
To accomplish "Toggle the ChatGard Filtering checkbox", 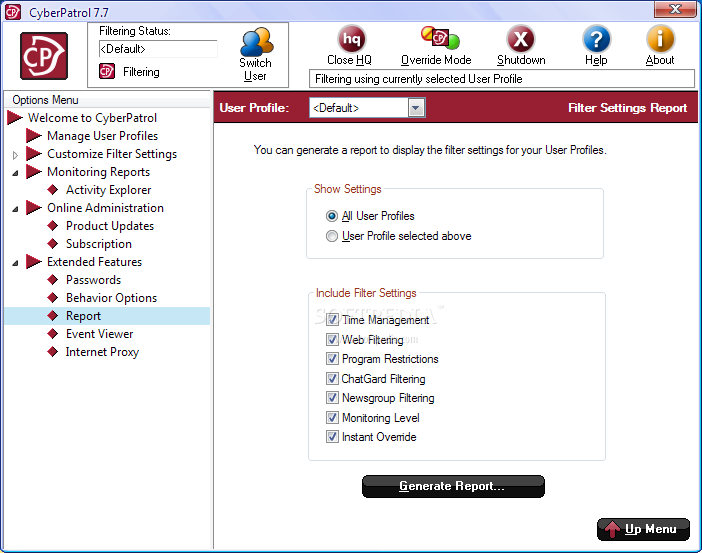I will [332, 378].
